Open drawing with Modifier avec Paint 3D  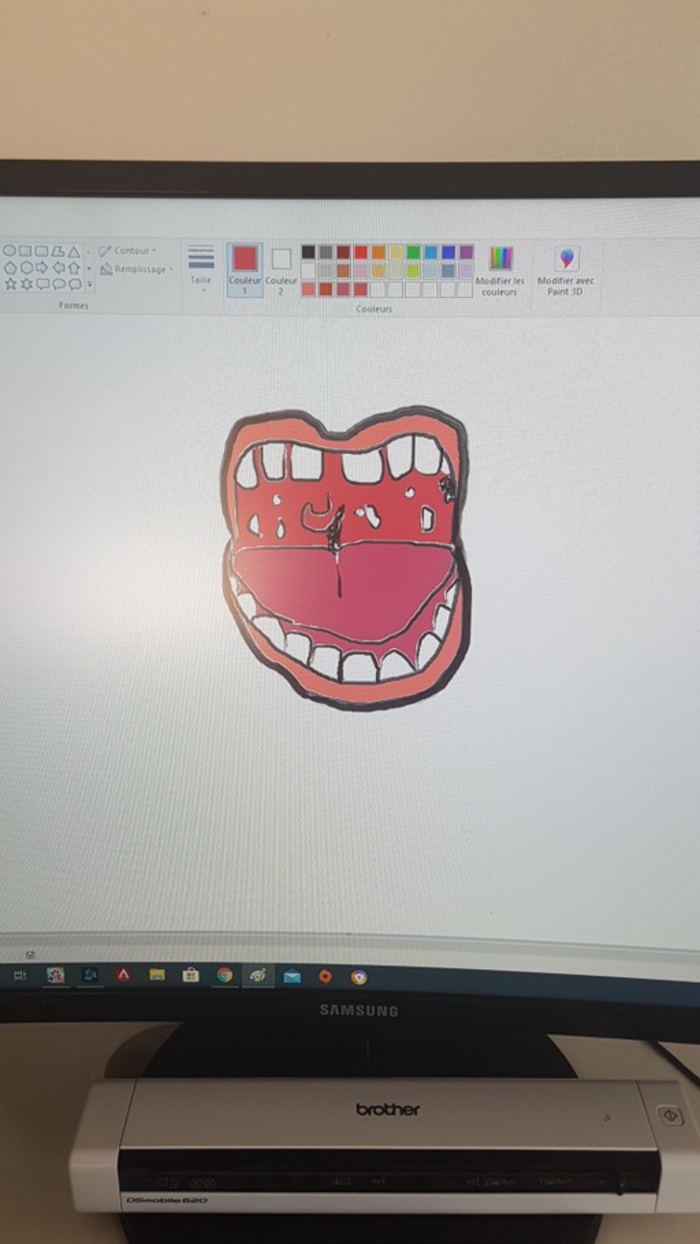click(x=566, y=270)
